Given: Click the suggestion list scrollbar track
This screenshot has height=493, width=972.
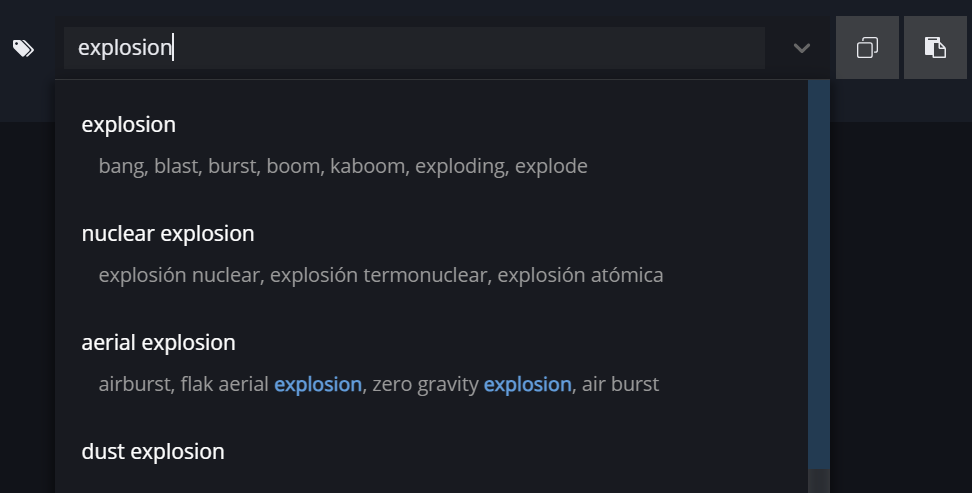Looking at the screenshot, I should click(818, 270).
